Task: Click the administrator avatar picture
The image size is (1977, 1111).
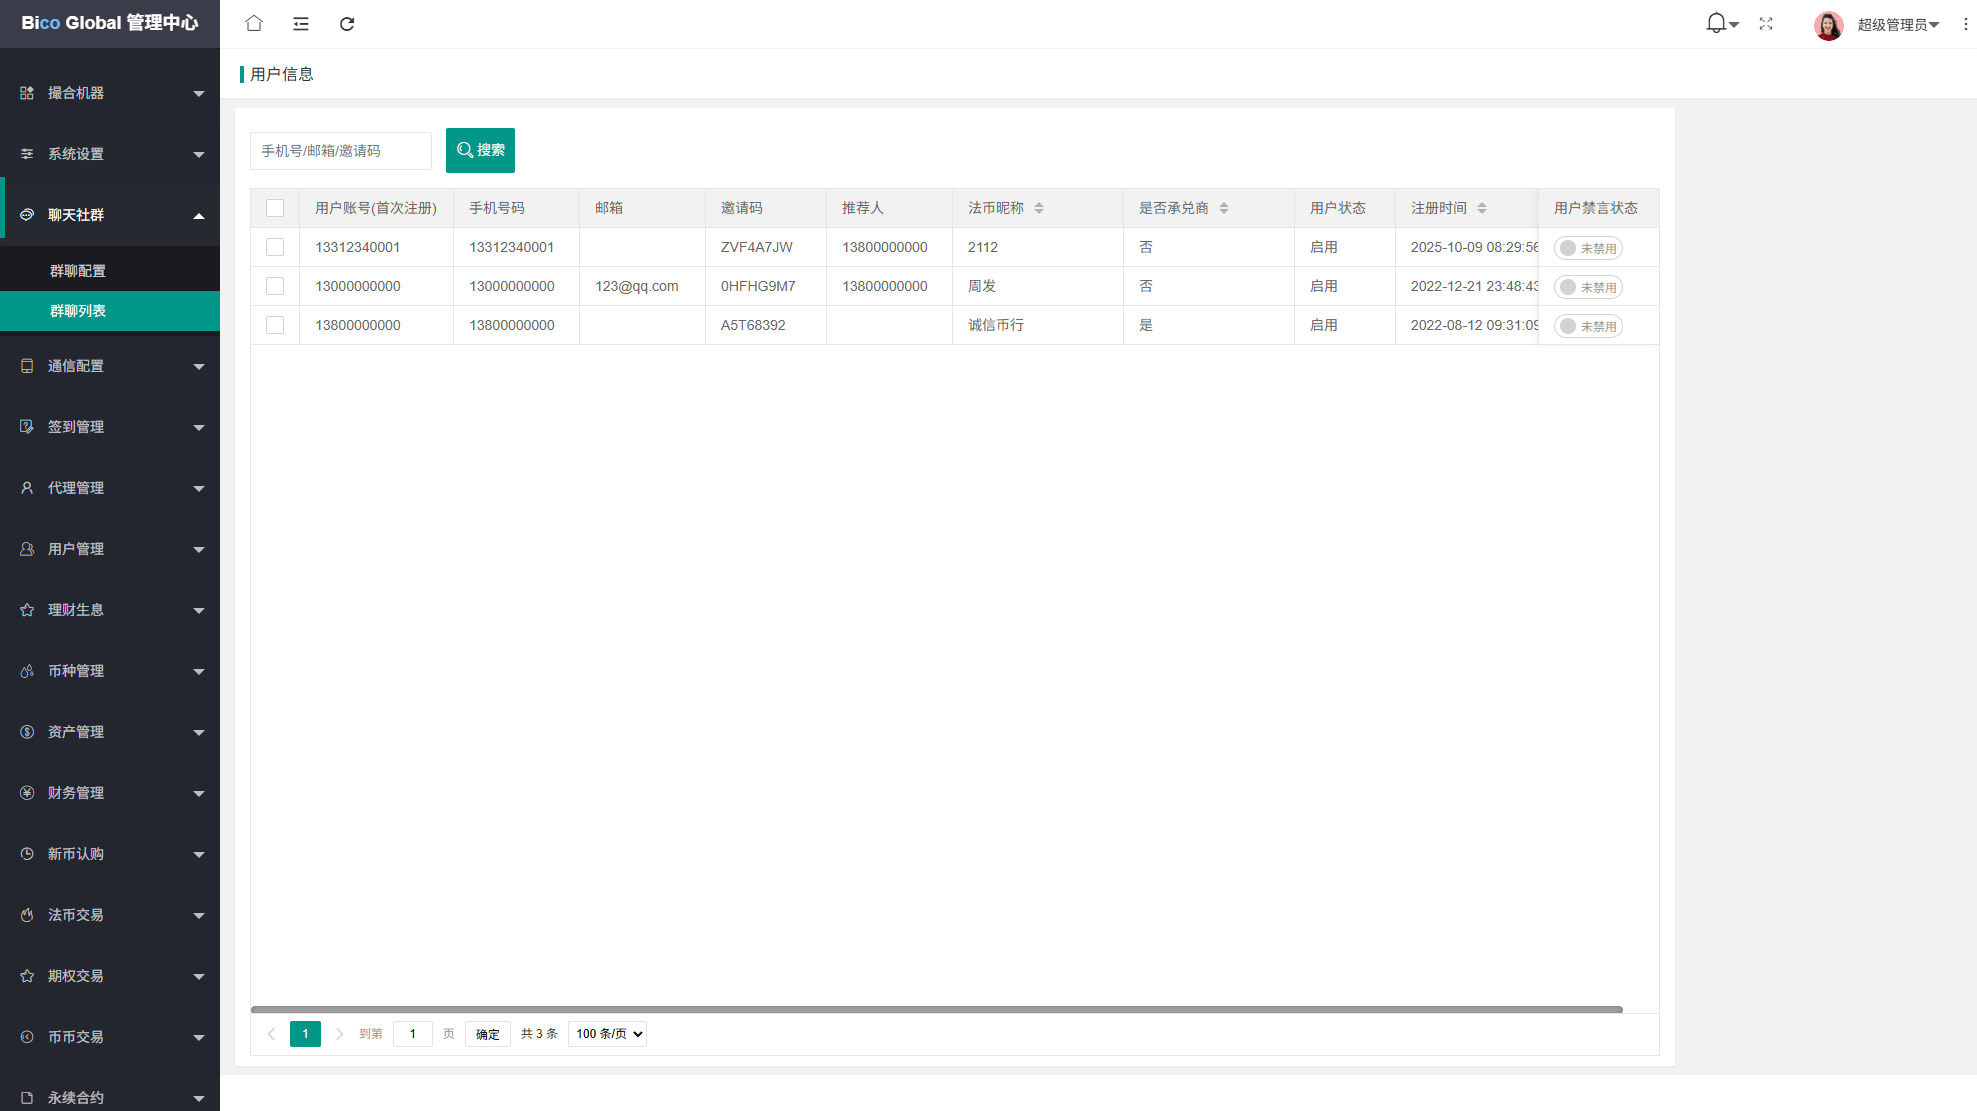Action: [1828, 25]
